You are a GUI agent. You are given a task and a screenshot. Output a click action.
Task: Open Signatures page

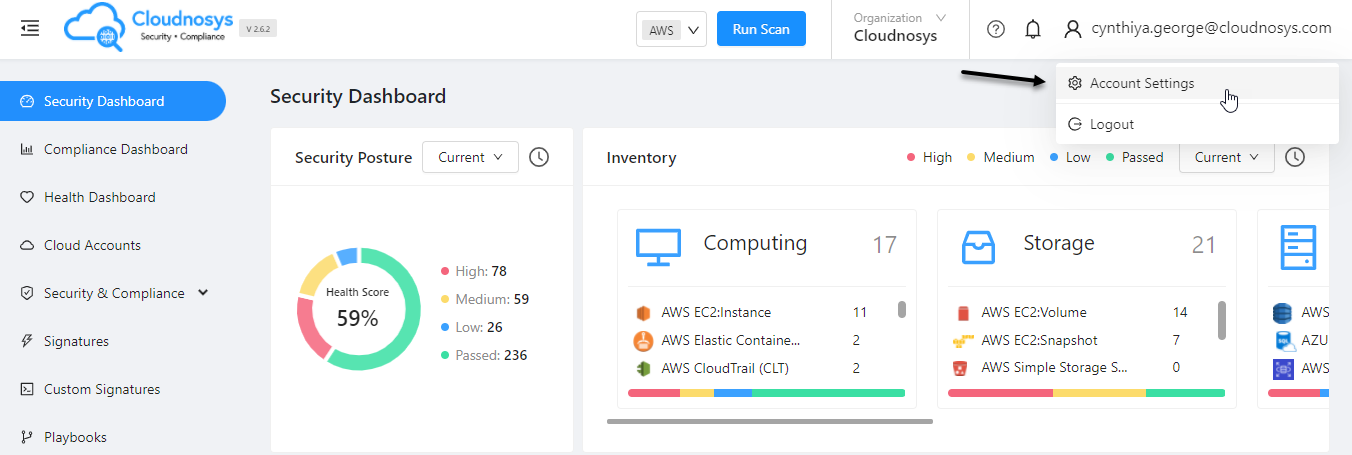click(x=113, y=341)
